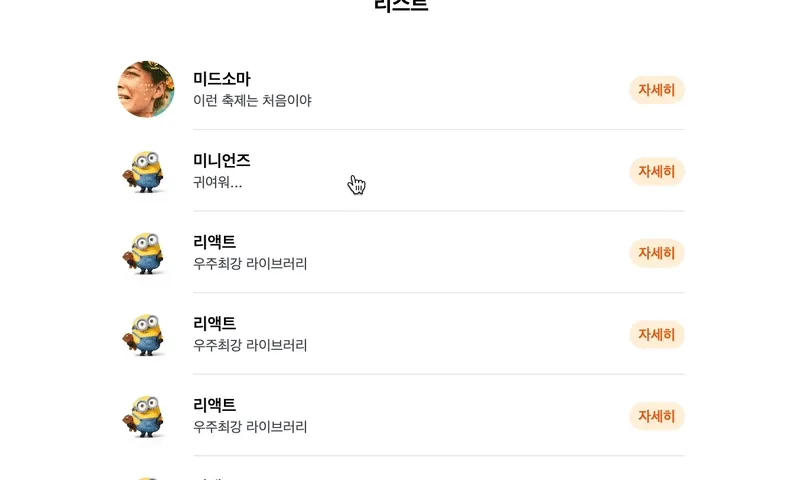
Task: Click 우주최강 라이브러리 under the second 리액트
Action: 250,345
